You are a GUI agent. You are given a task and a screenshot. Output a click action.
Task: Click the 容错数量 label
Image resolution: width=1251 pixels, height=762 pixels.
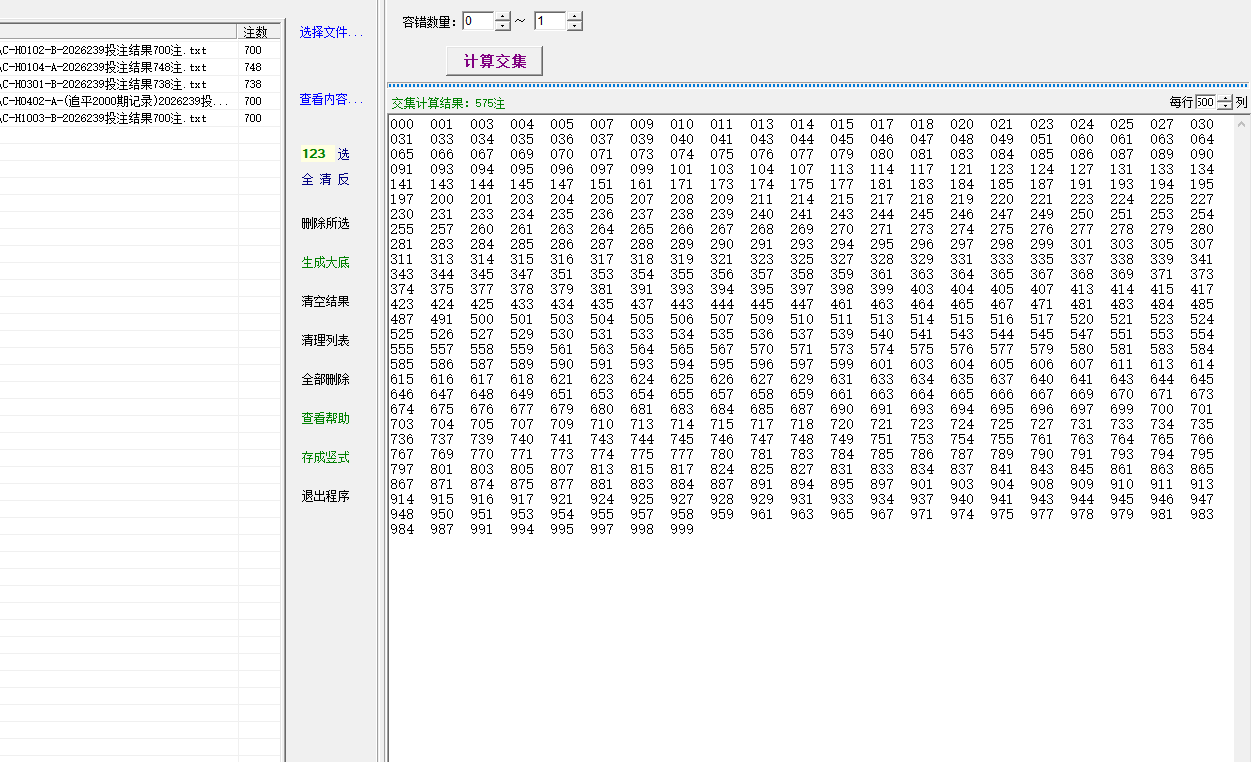point(429,22)
